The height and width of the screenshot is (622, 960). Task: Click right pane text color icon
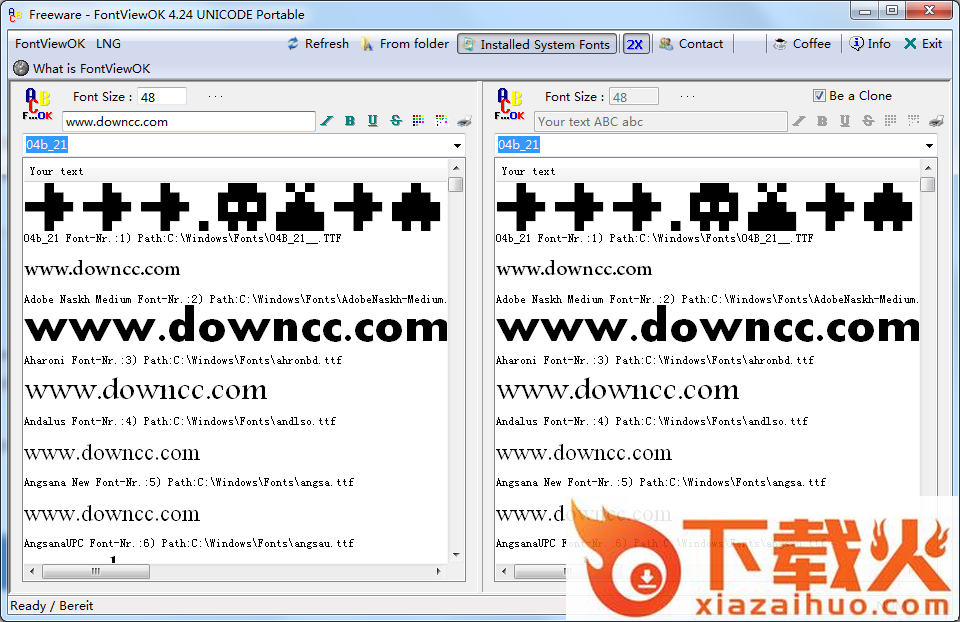pos(890,121)
